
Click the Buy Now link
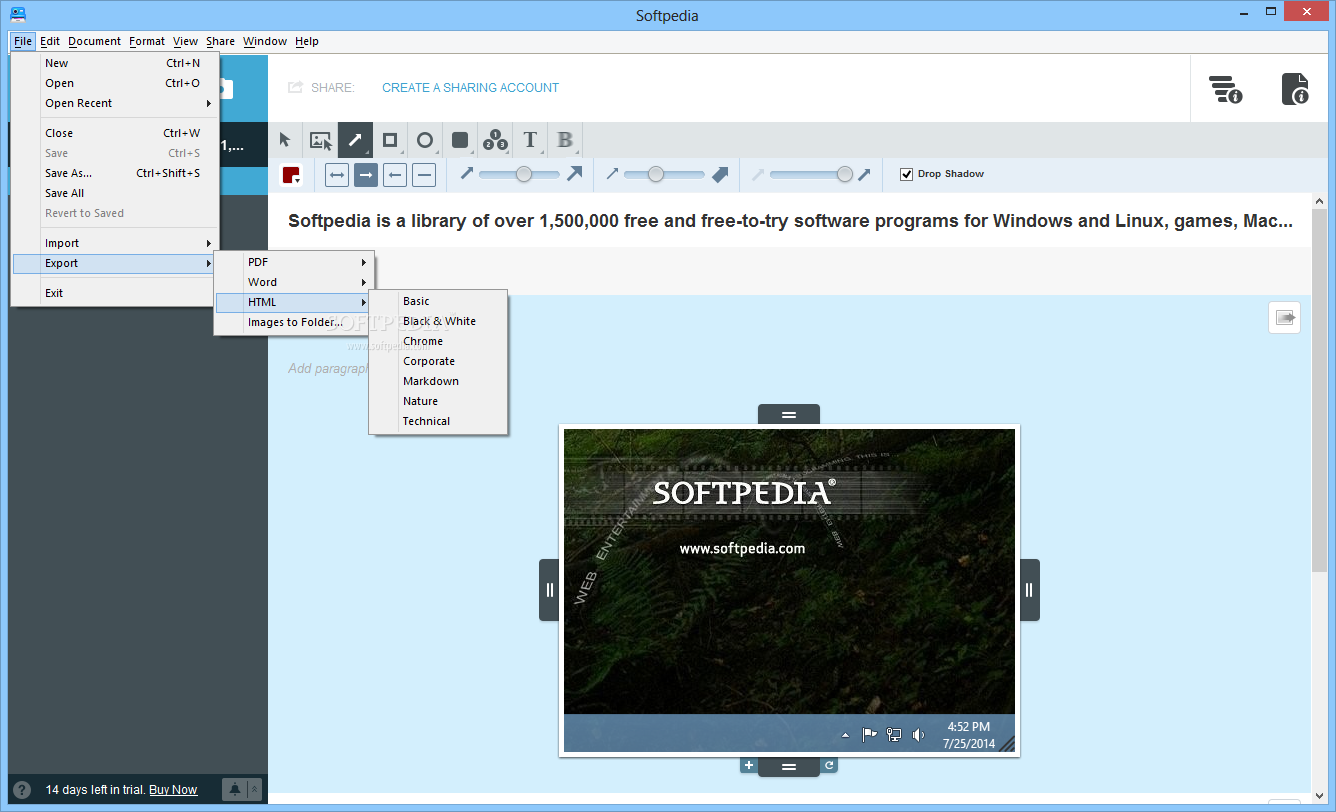(x=173, y=790)
